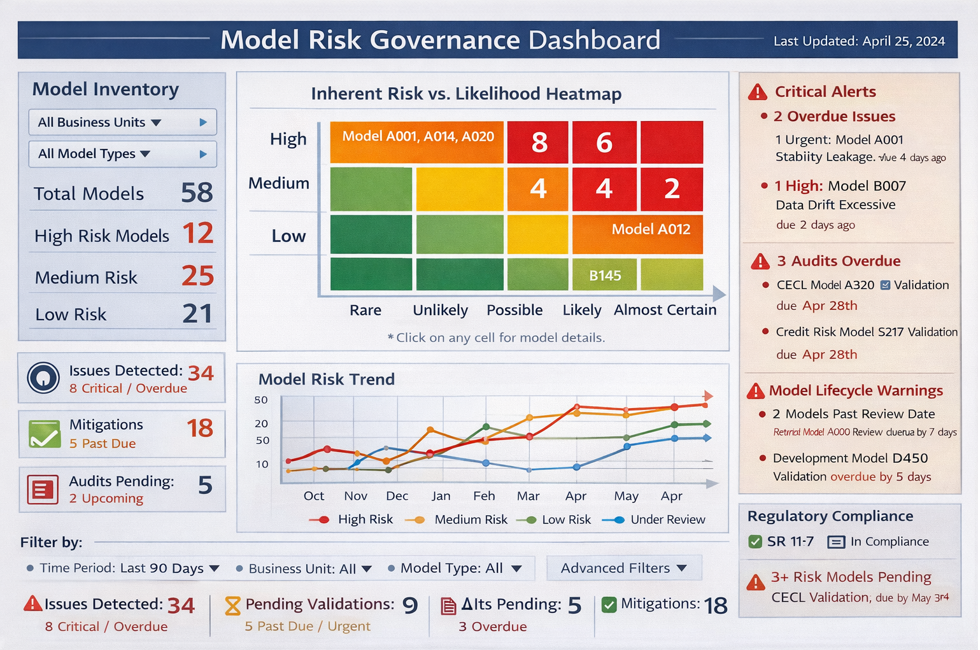
Task: Click the Model Lifecycle Warnings triangle icon
Action: tap(756, 391)
